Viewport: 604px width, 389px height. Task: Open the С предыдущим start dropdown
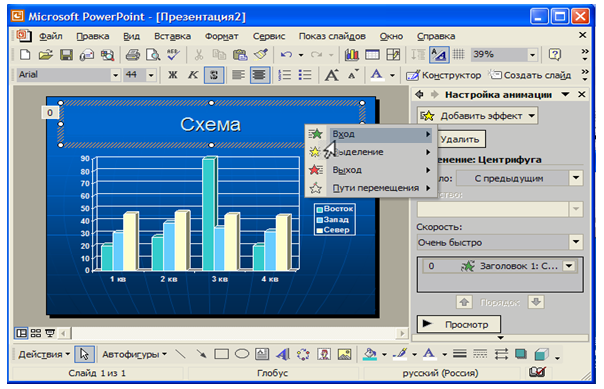pos(576,178)
